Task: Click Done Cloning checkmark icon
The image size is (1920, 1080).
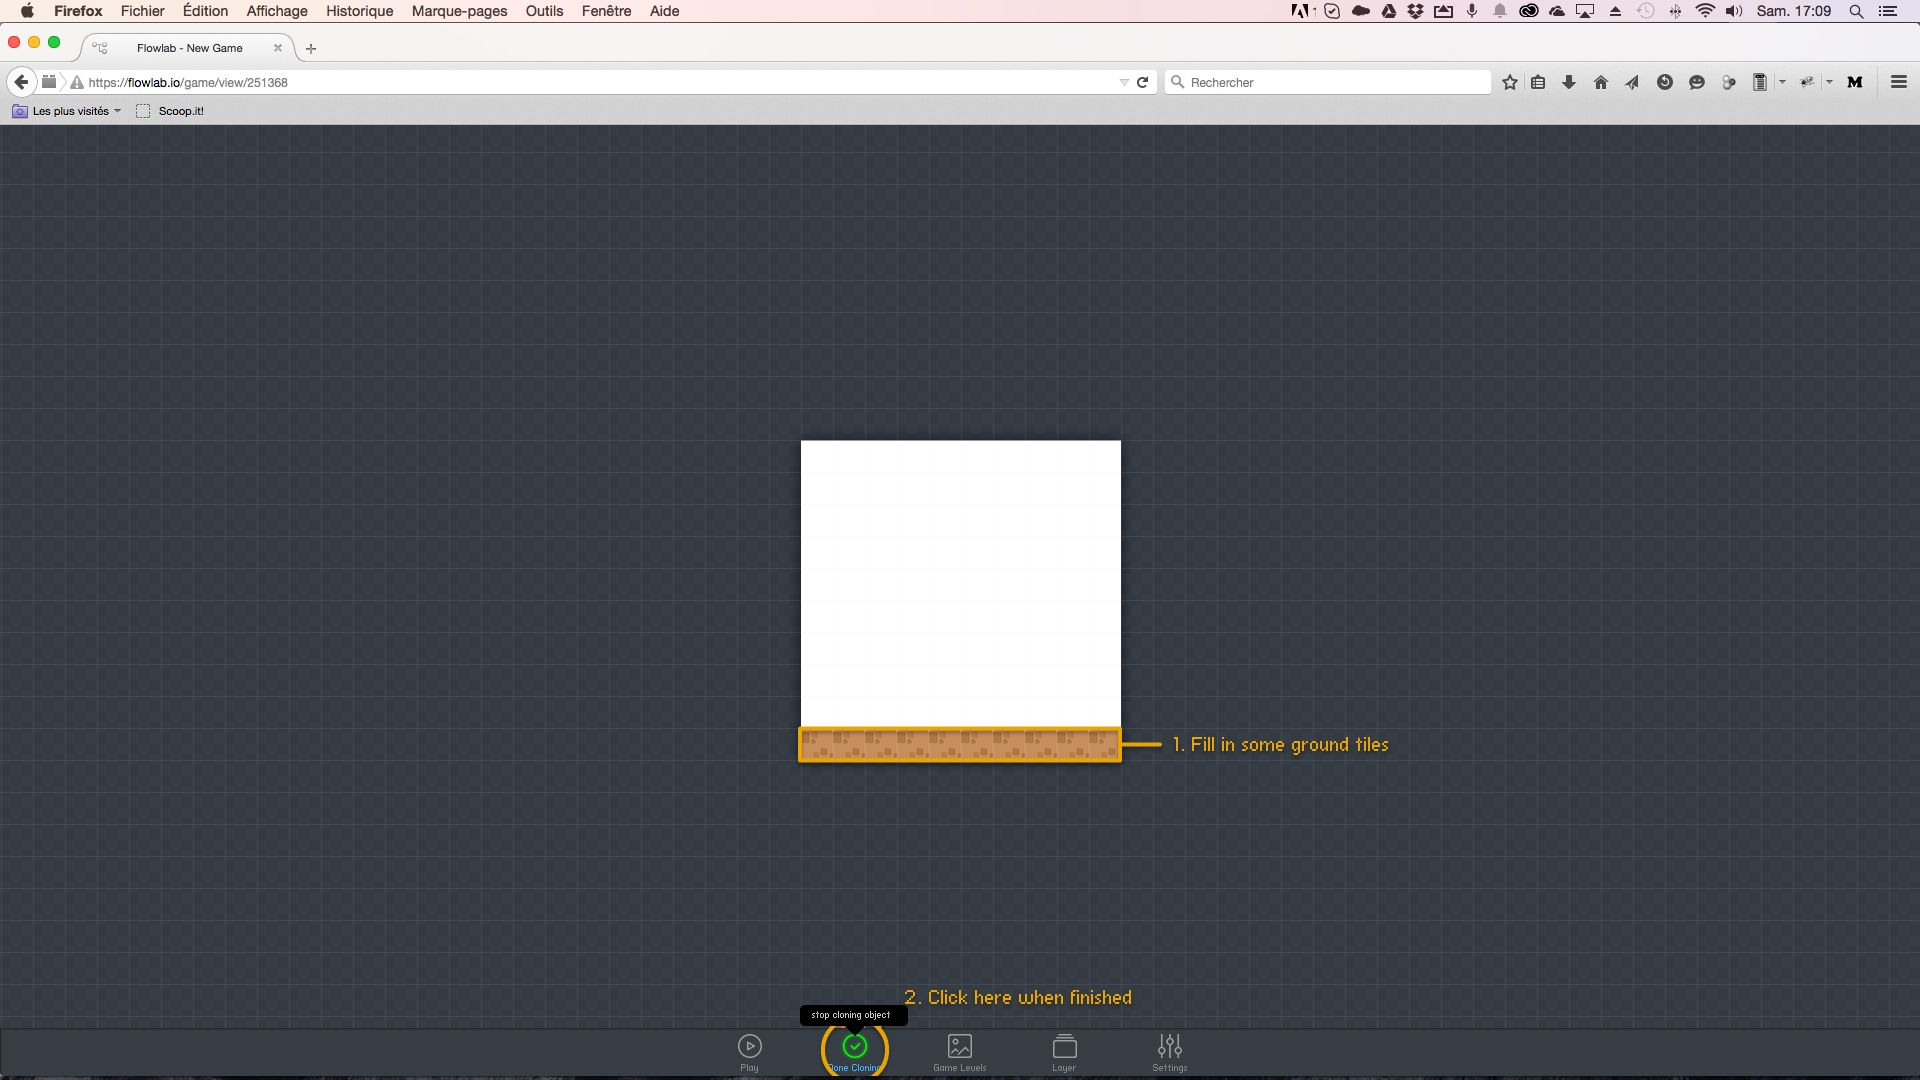Action: [855, 1046]
